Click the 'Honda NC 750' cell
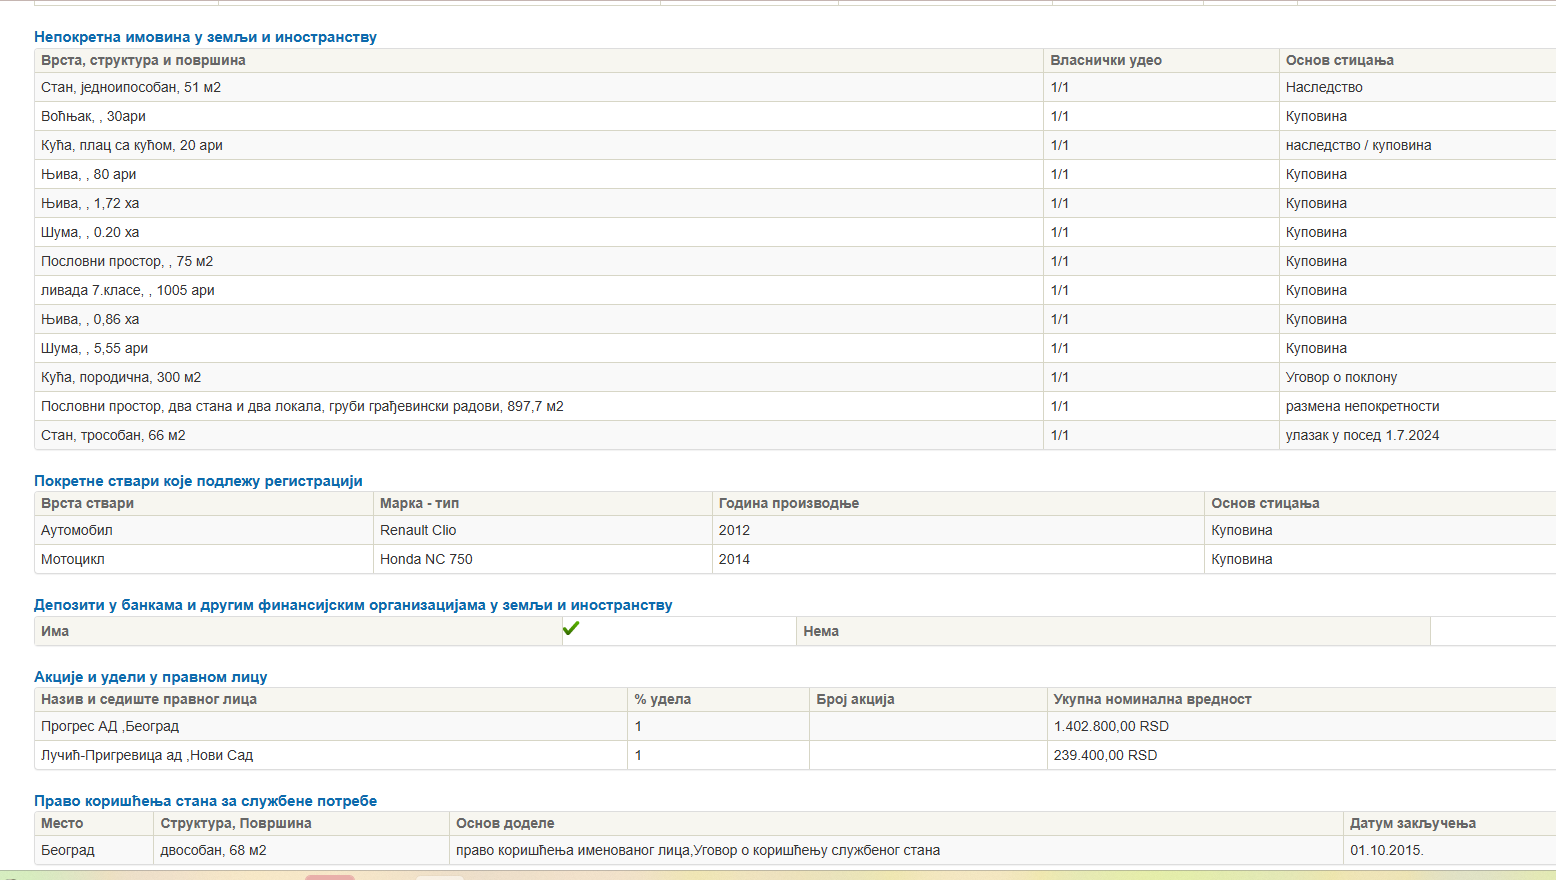The image size is (1556, 880). (x=426, y=559)
